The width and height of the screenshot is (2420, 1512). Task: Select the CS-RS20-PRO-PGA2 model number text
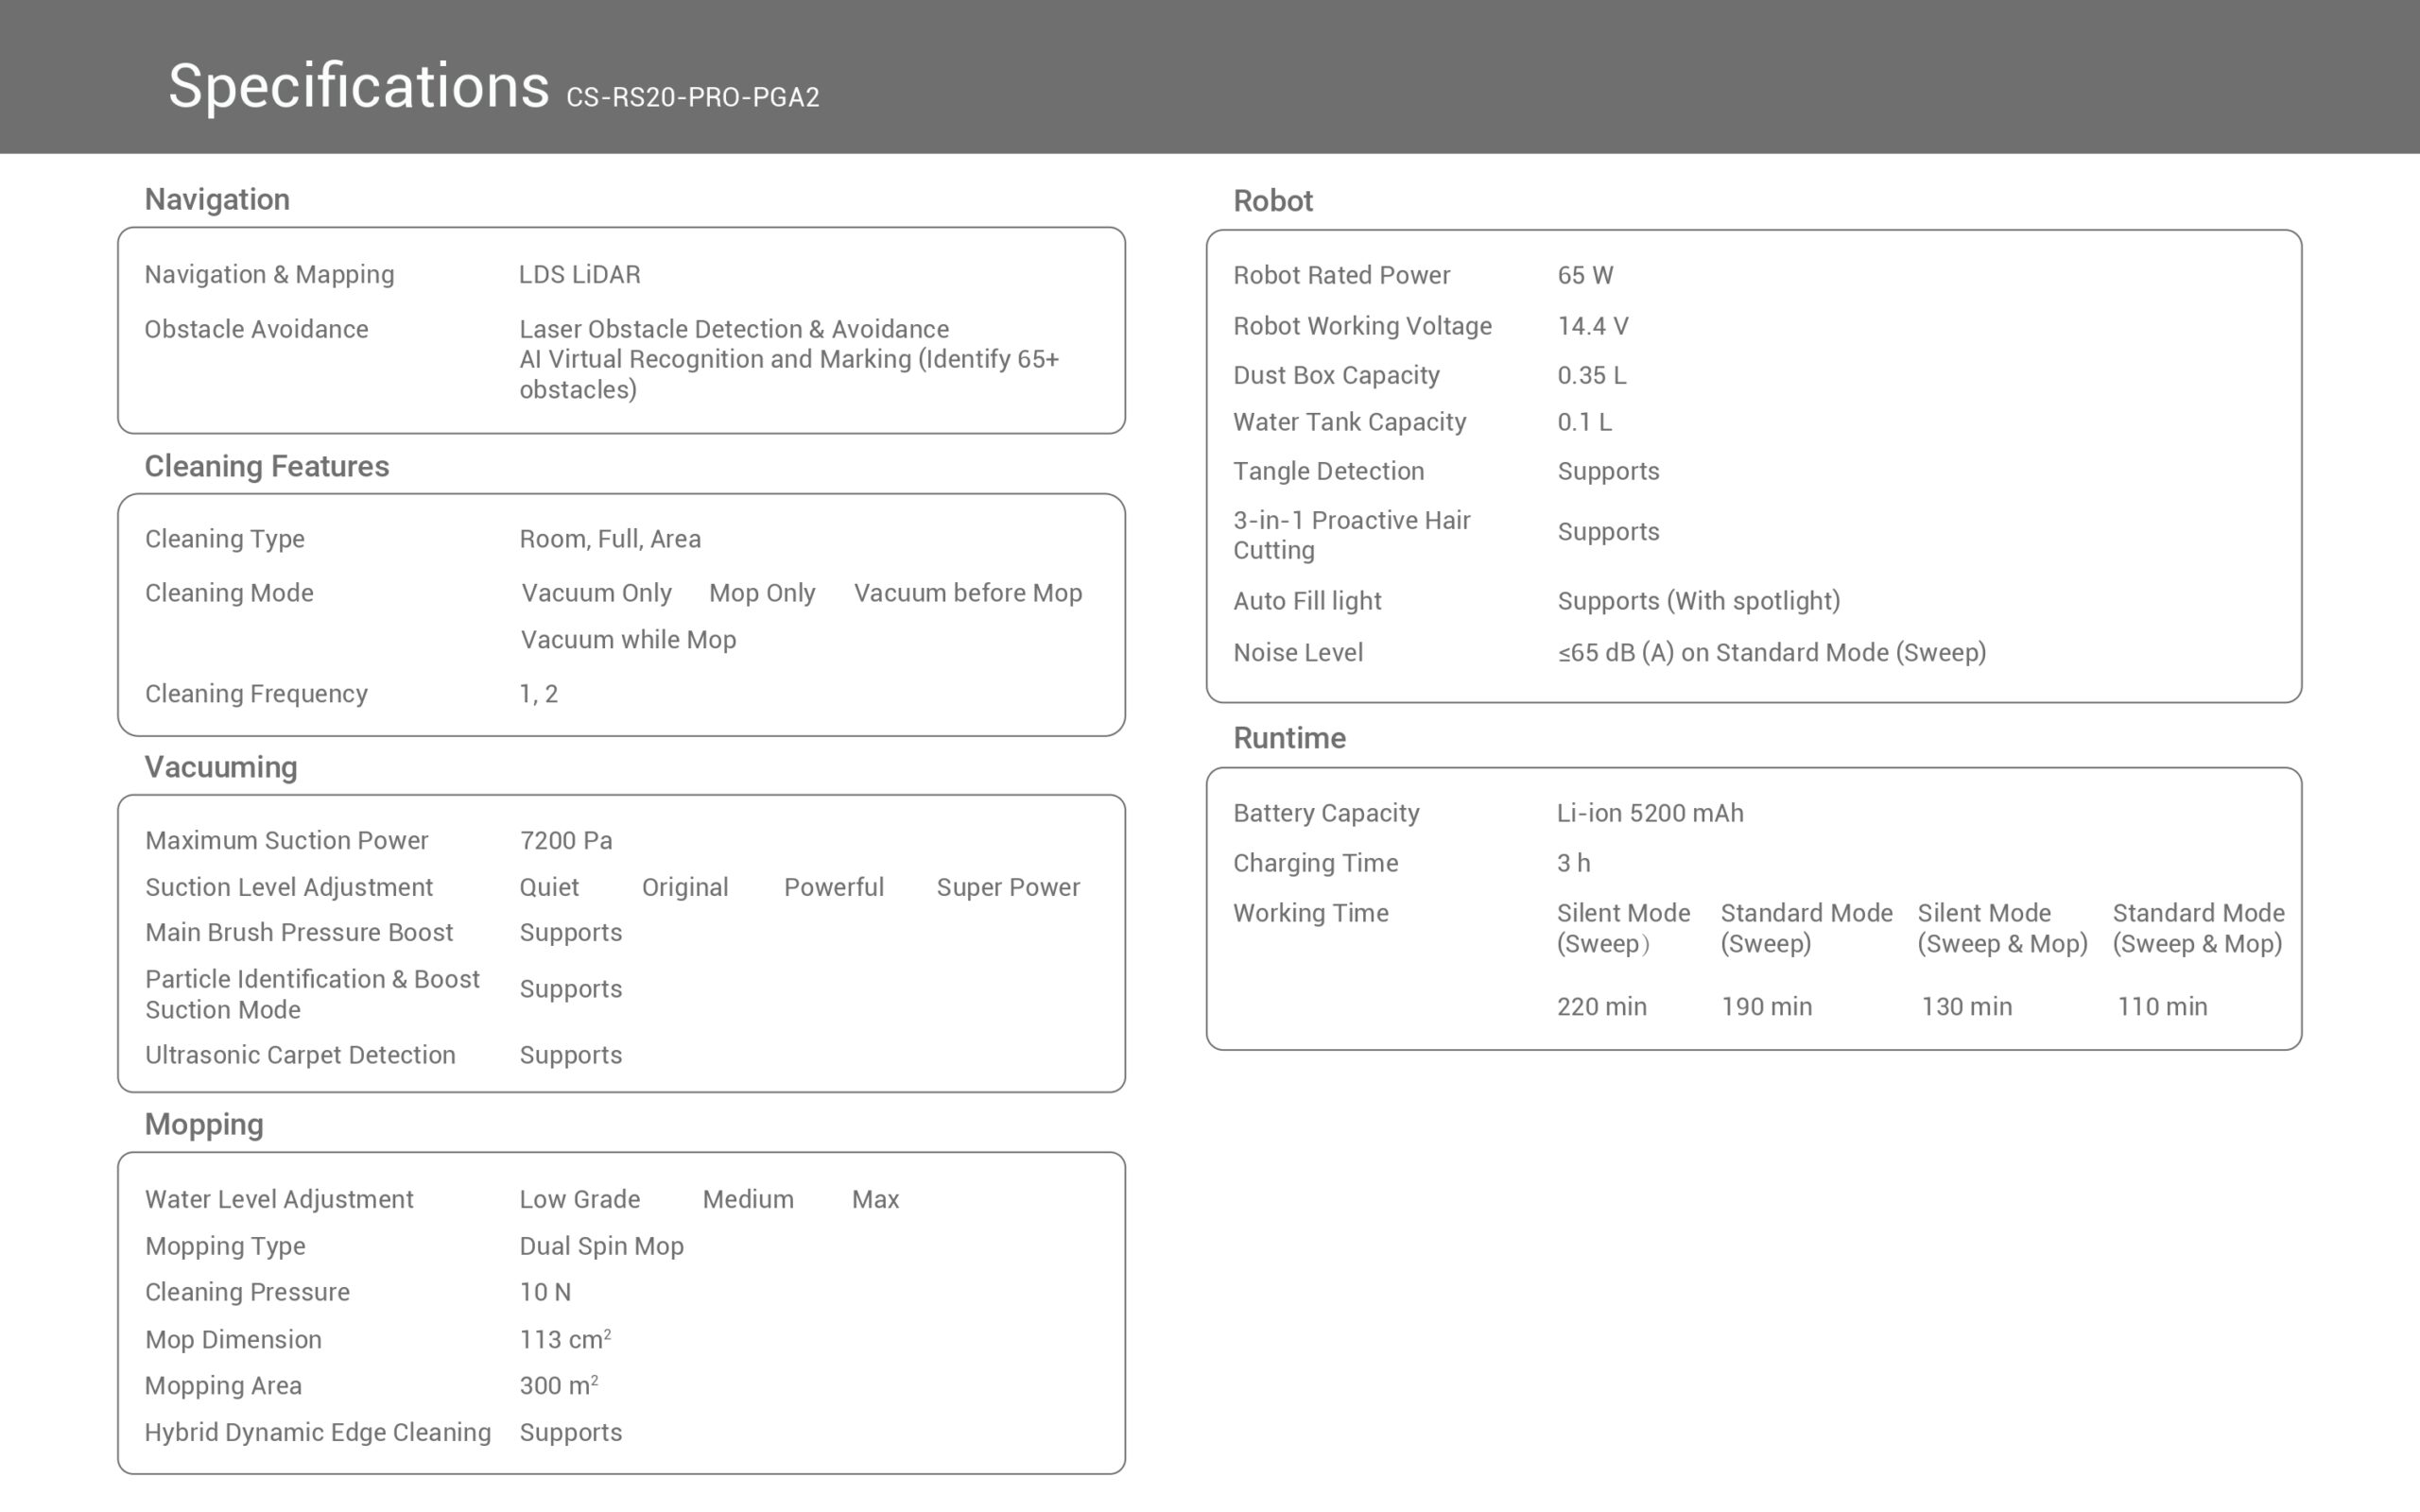(692, 97)
